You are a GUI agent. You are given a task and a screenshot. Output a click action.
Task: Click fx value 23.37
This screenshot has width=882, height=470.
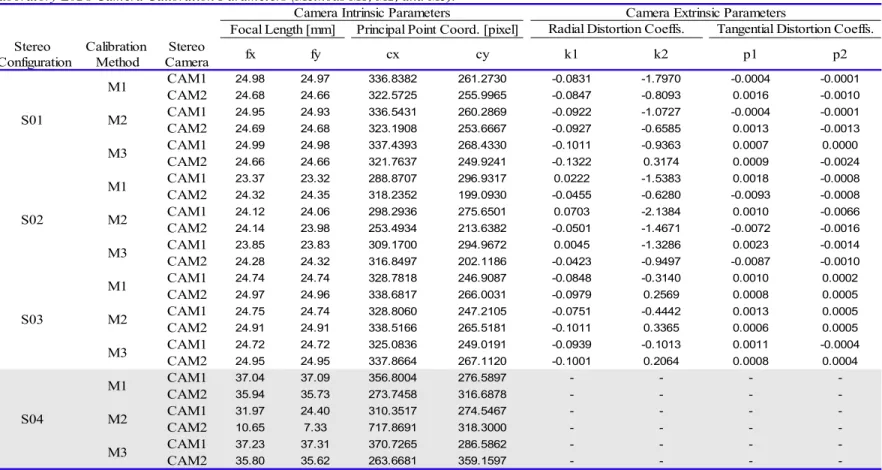[250, 178]
